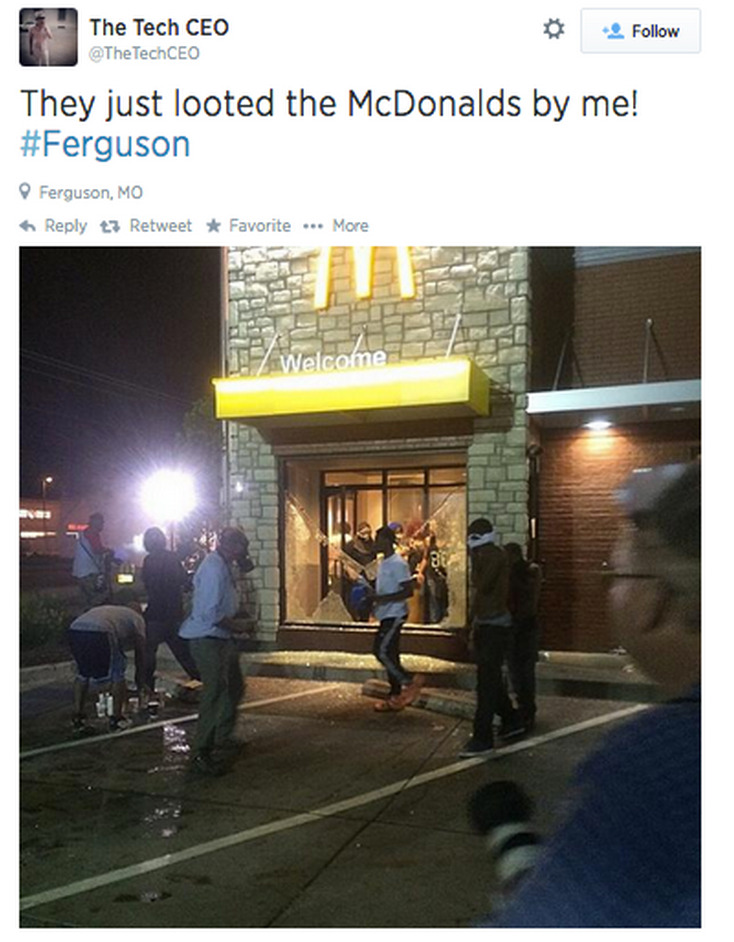734x942 pixels.
Task: Open the #Ferguson hashtag
Action: point(105,144)
